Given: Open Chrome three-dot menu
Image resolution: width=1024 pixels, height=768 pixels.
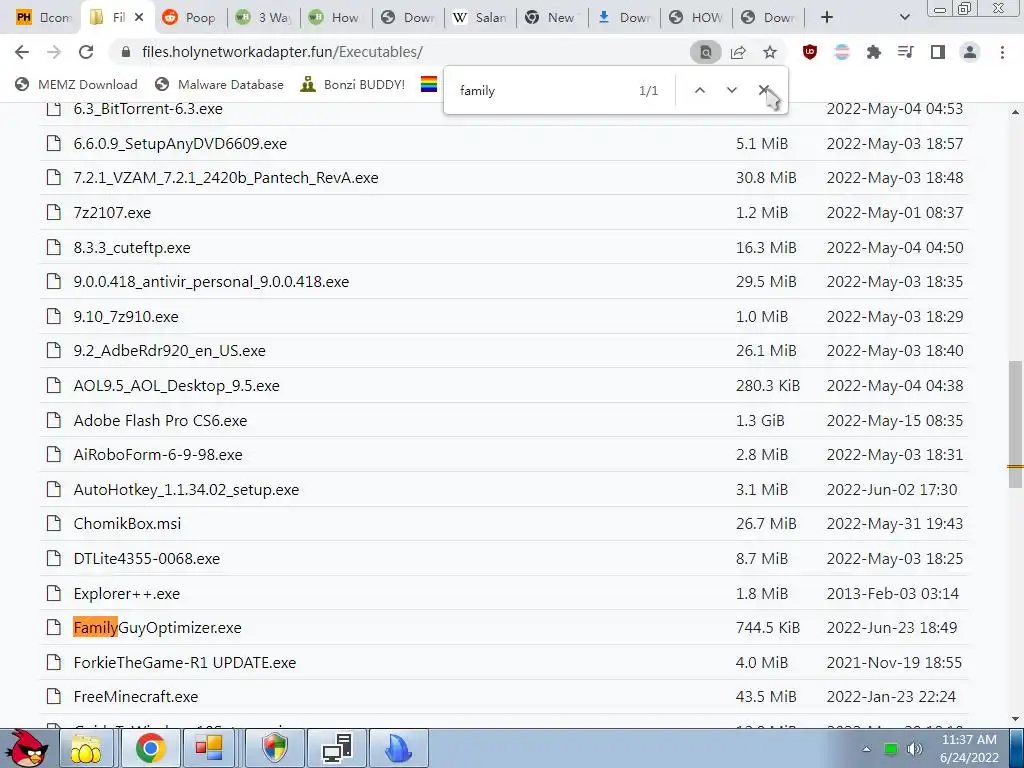Looking at the screenshot, I should [1002, 52].
